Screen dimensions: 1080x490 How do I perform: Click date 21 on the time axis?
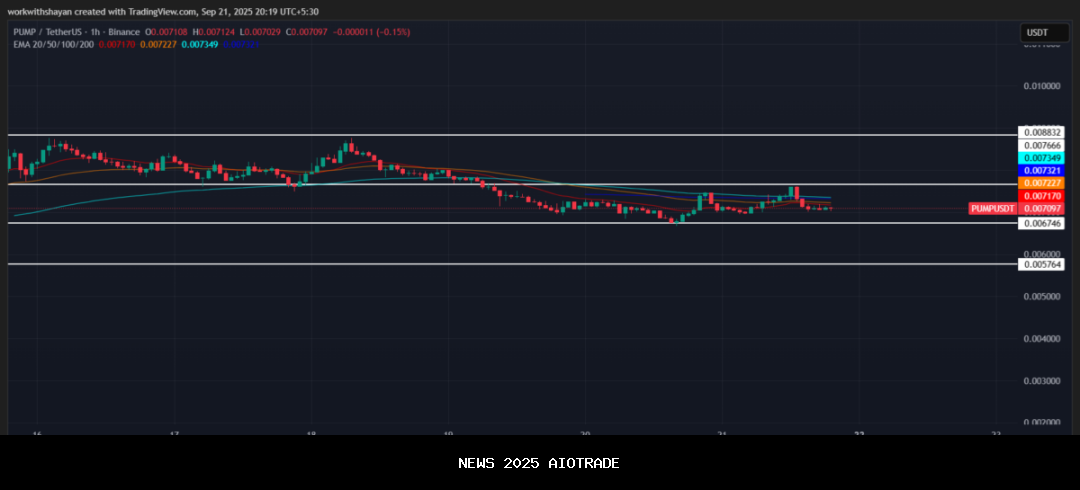[723, 432]
